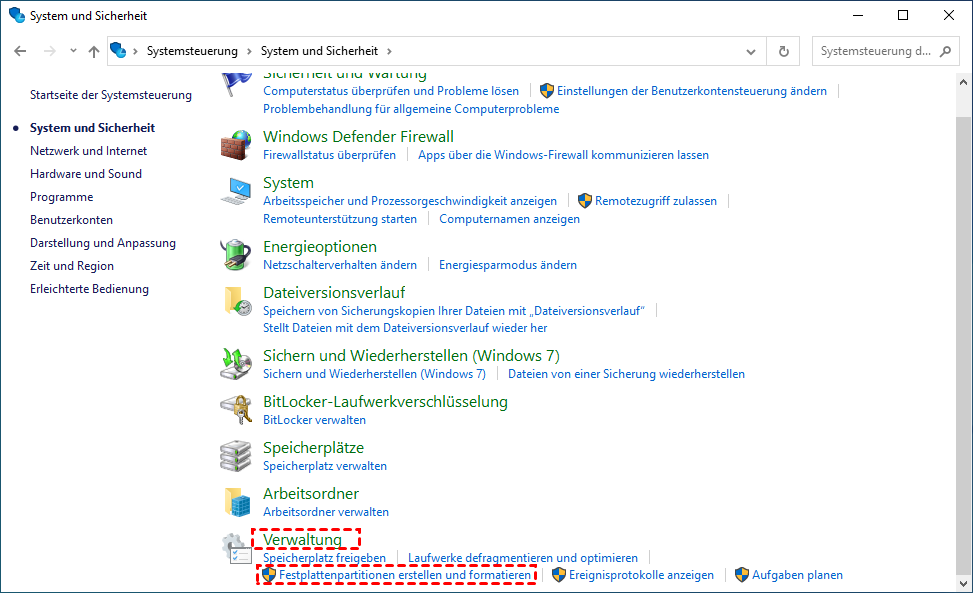
Task: Click the search magnifier icon
Action: [x=945, y=51]
